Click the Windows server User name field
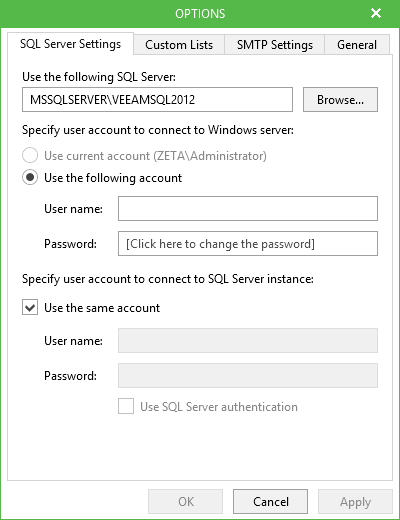The width and height of the screenshot is (400, 520). point(248,209)
